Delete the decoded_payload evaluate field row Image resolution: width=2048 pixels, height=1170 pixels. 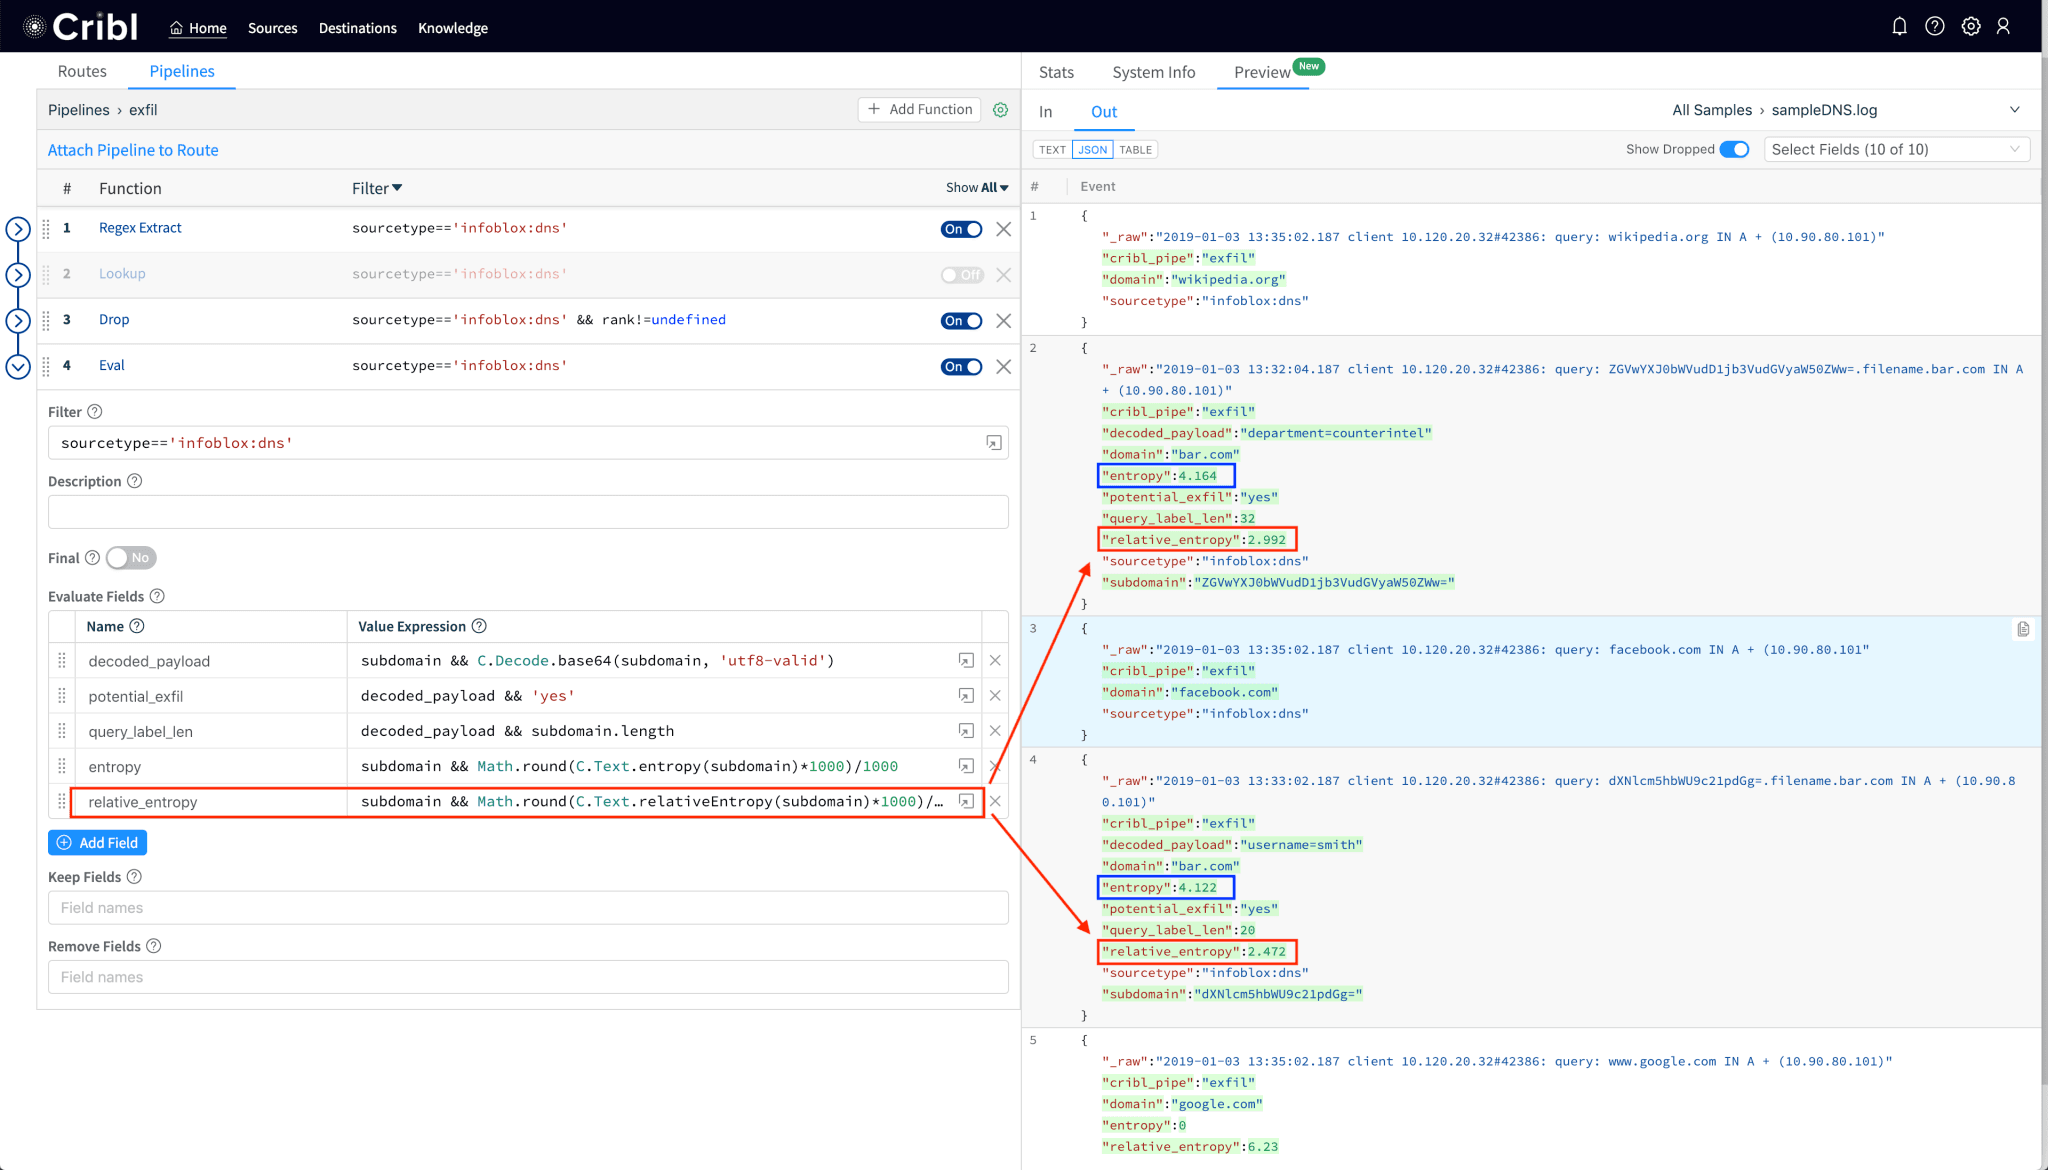[995, 660]
